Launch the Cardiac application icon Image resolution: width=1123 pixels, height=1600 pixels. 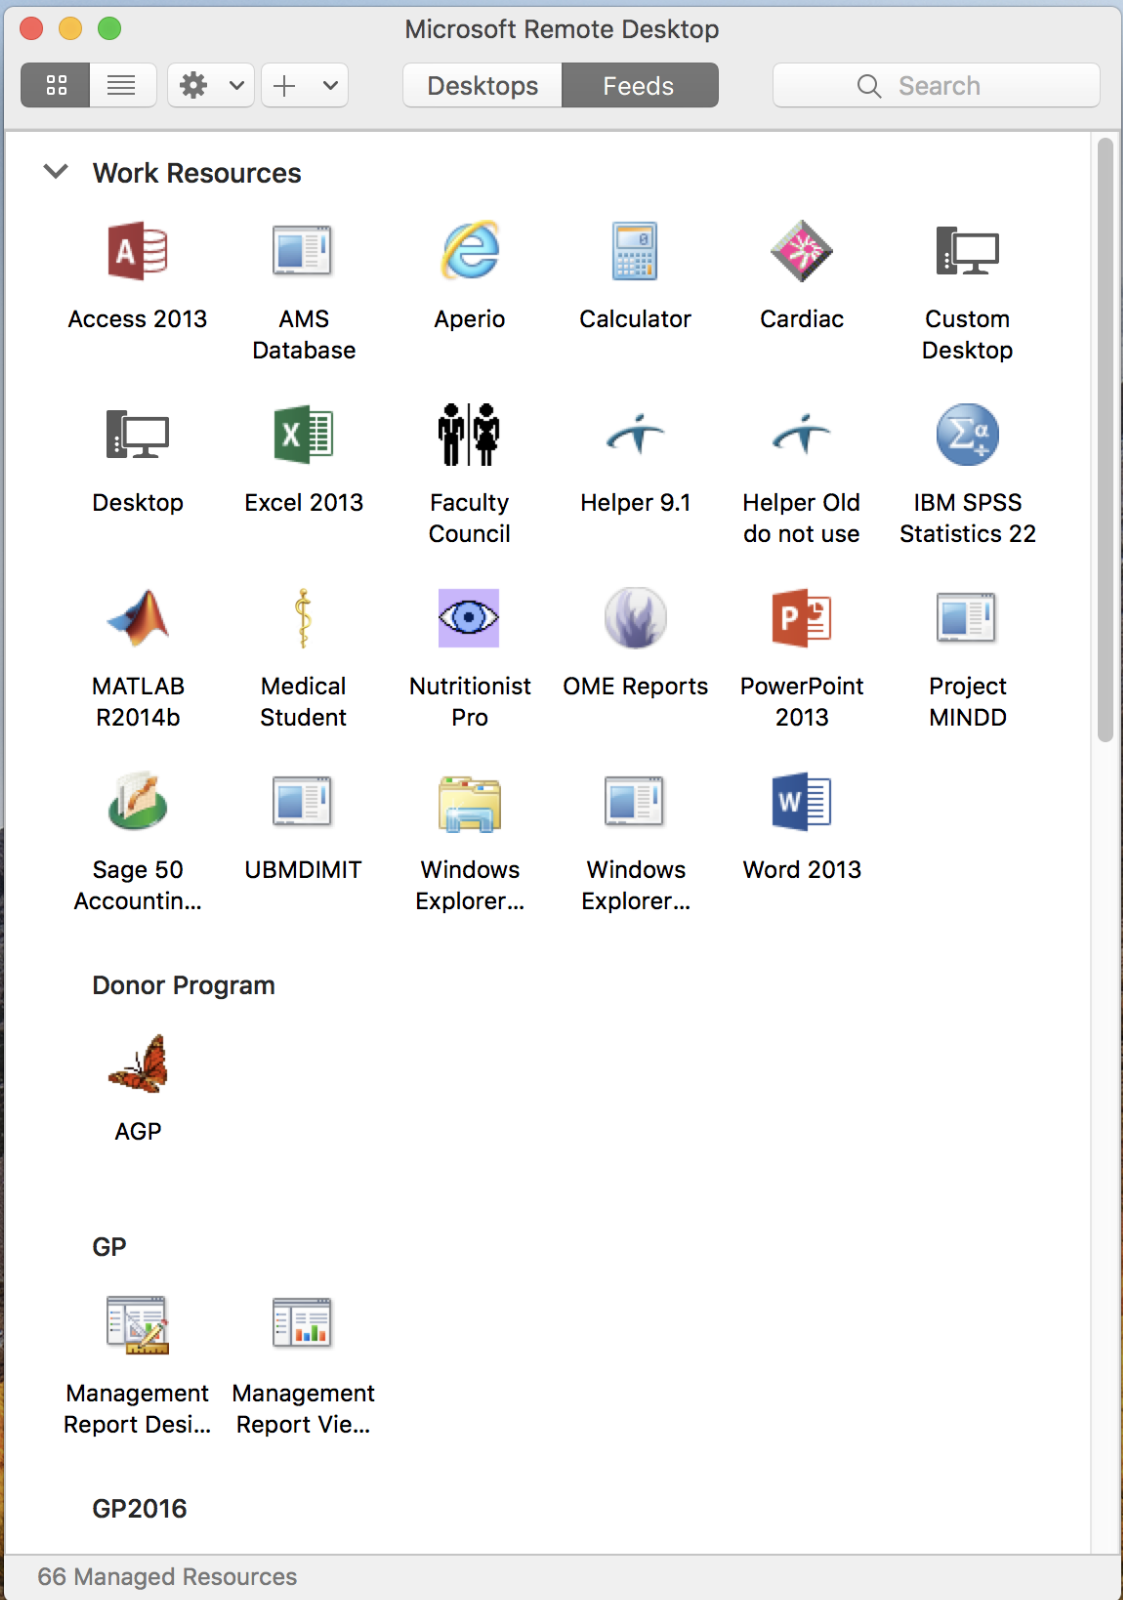click(x=801, y=251)
